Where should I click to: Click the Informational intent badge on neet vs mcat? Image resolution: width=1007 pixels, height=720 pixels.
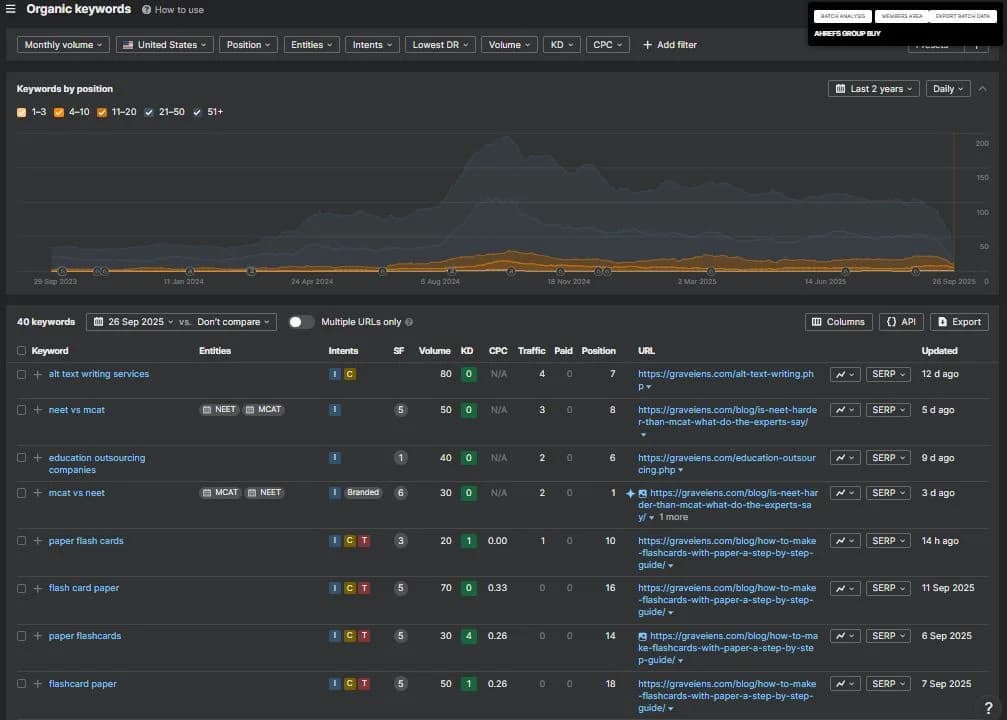(335, 410)
